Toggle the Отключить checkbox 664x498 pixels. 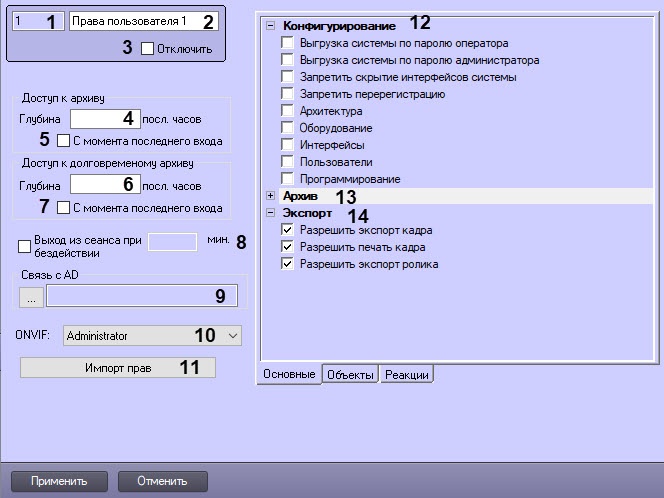tap(148, 48)
